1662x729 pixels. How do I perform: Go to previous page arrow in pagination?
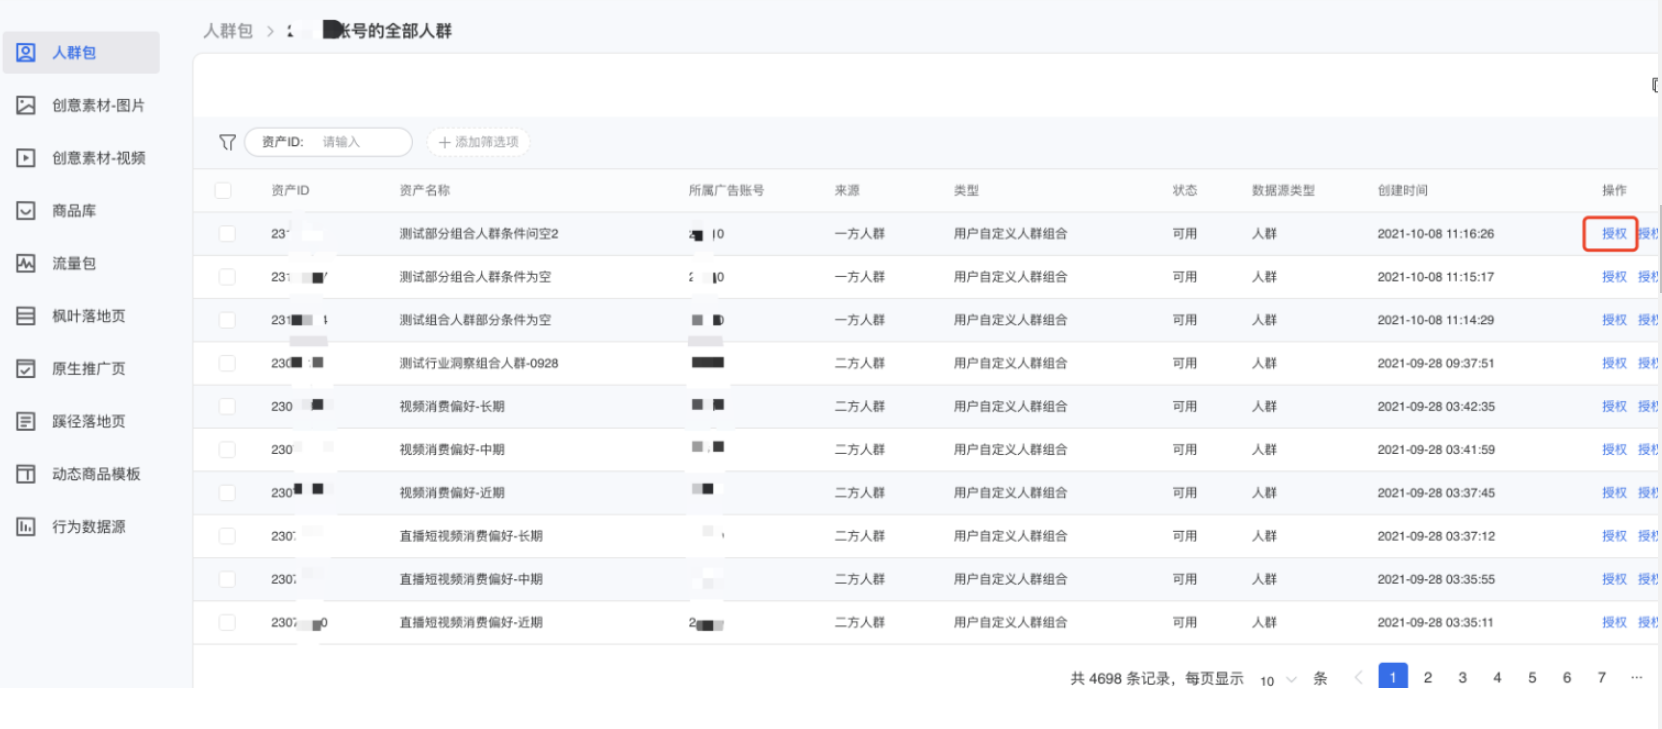tap(1358, 678)
